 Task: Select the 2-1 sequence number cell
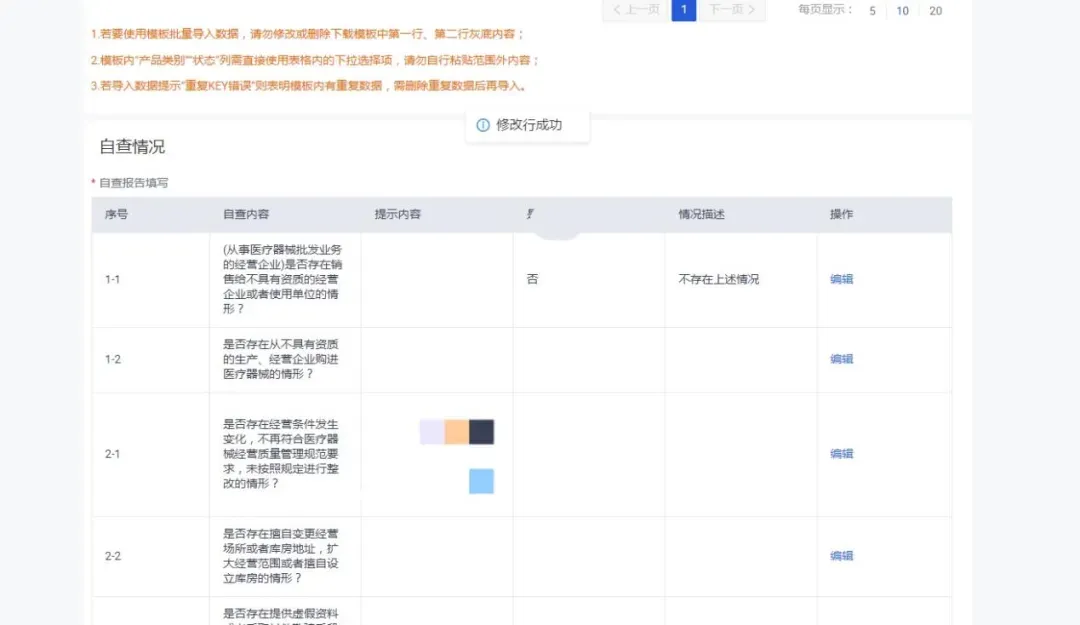pyautogui.click(x=112, y=453)
